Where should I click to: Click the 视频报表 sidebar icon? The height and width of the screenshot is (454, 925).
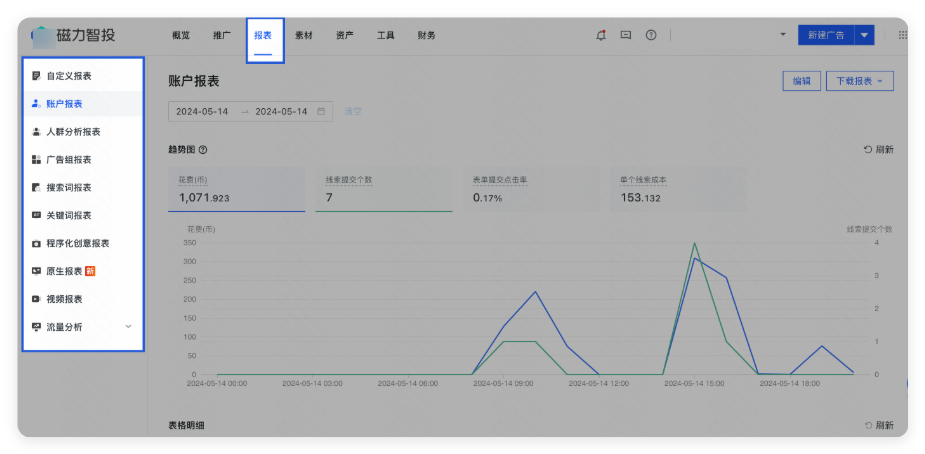point(36,299)
